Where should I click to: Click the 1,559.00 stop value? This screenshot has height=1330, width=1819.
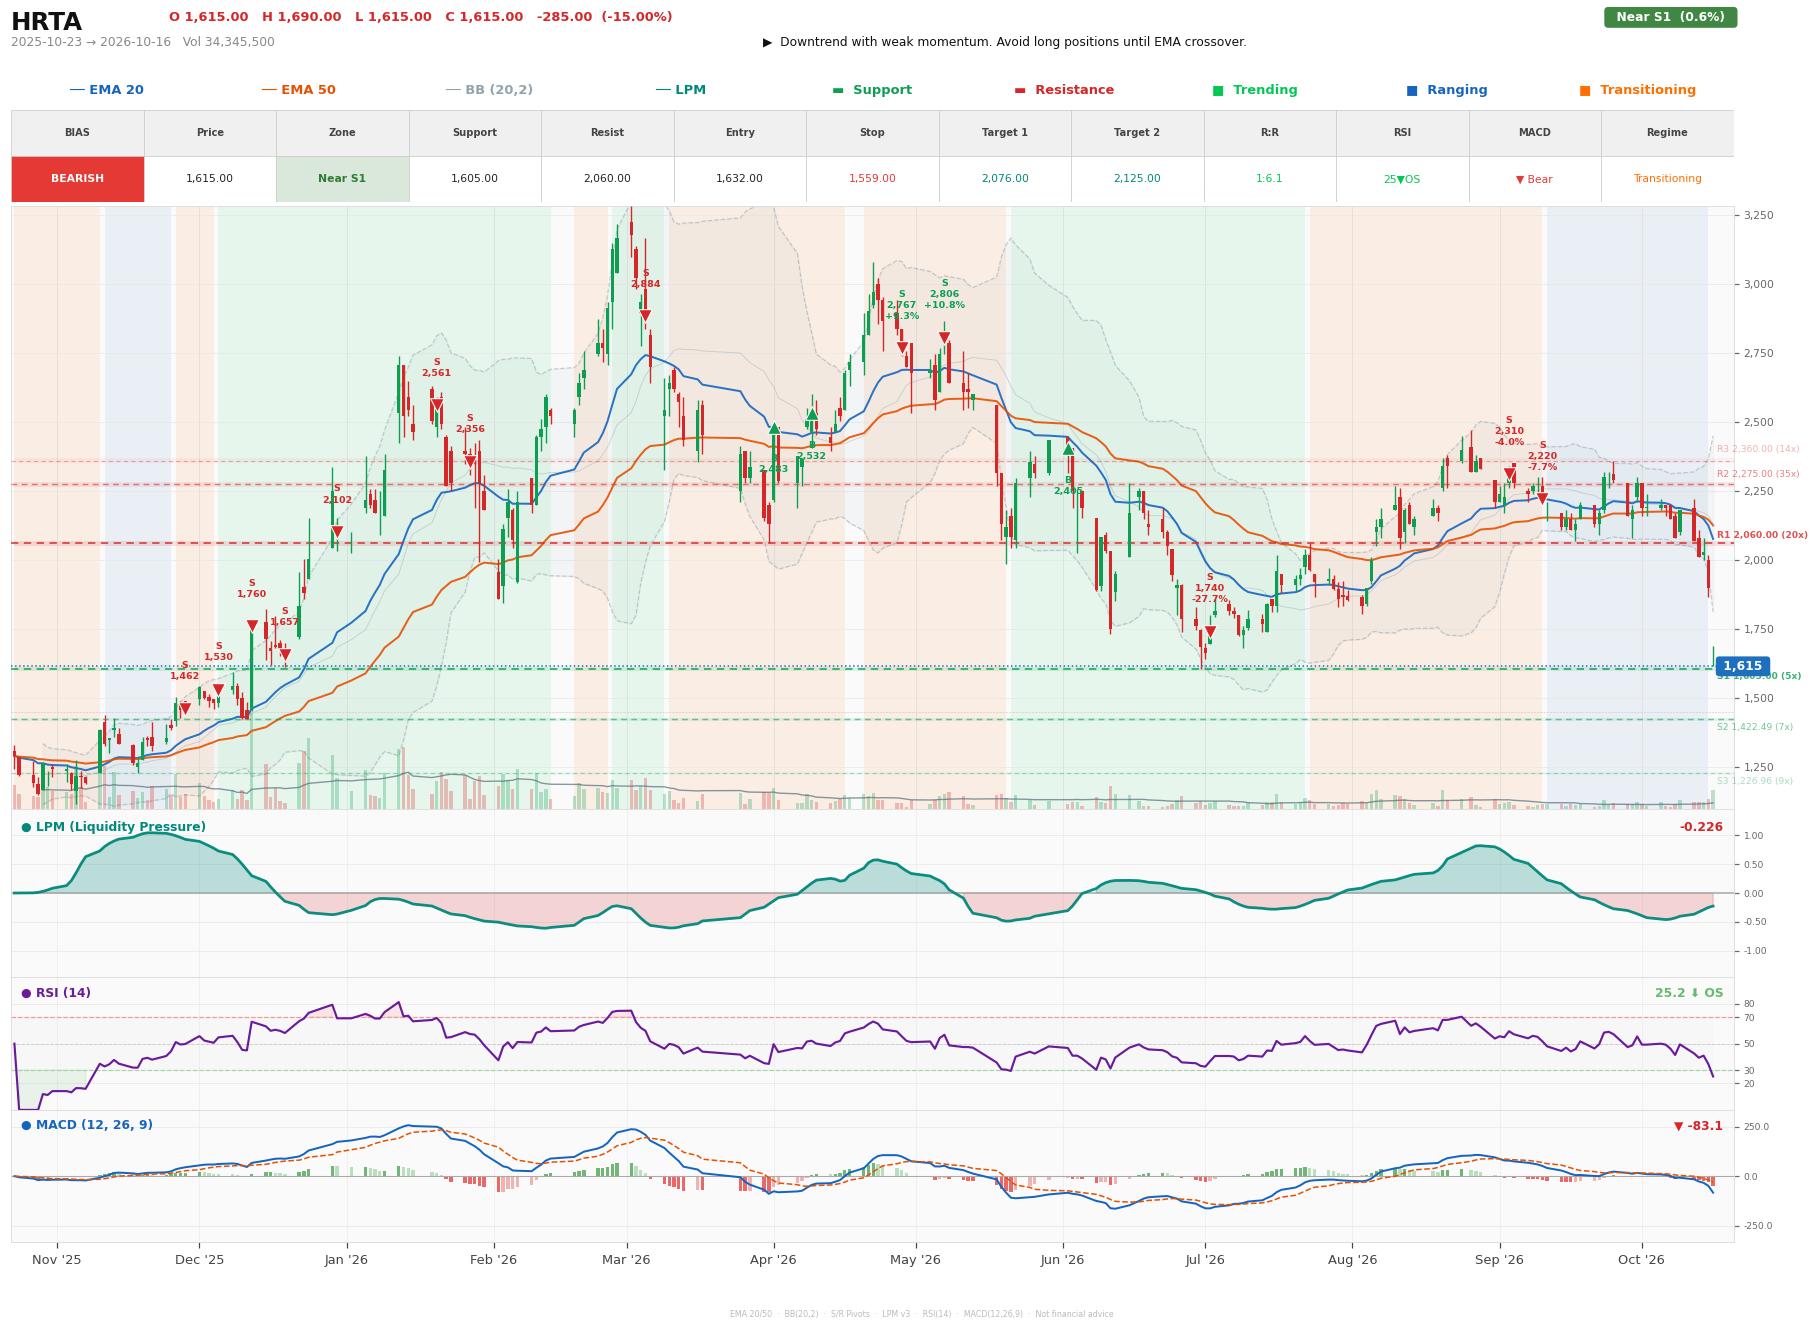(x=872, y=179)
